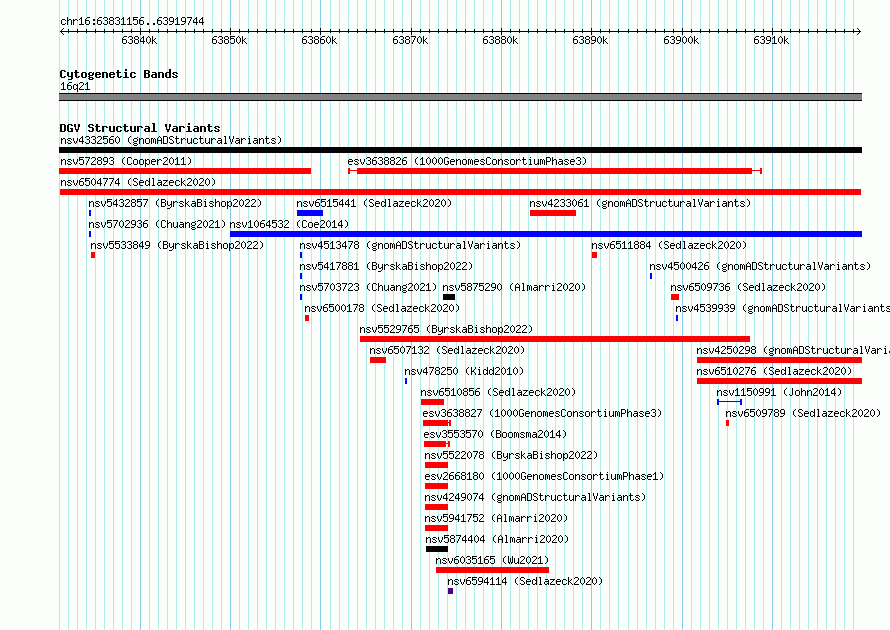
Task: Select the nsv4500426 gnomAD label
Action: coord(760,266)
